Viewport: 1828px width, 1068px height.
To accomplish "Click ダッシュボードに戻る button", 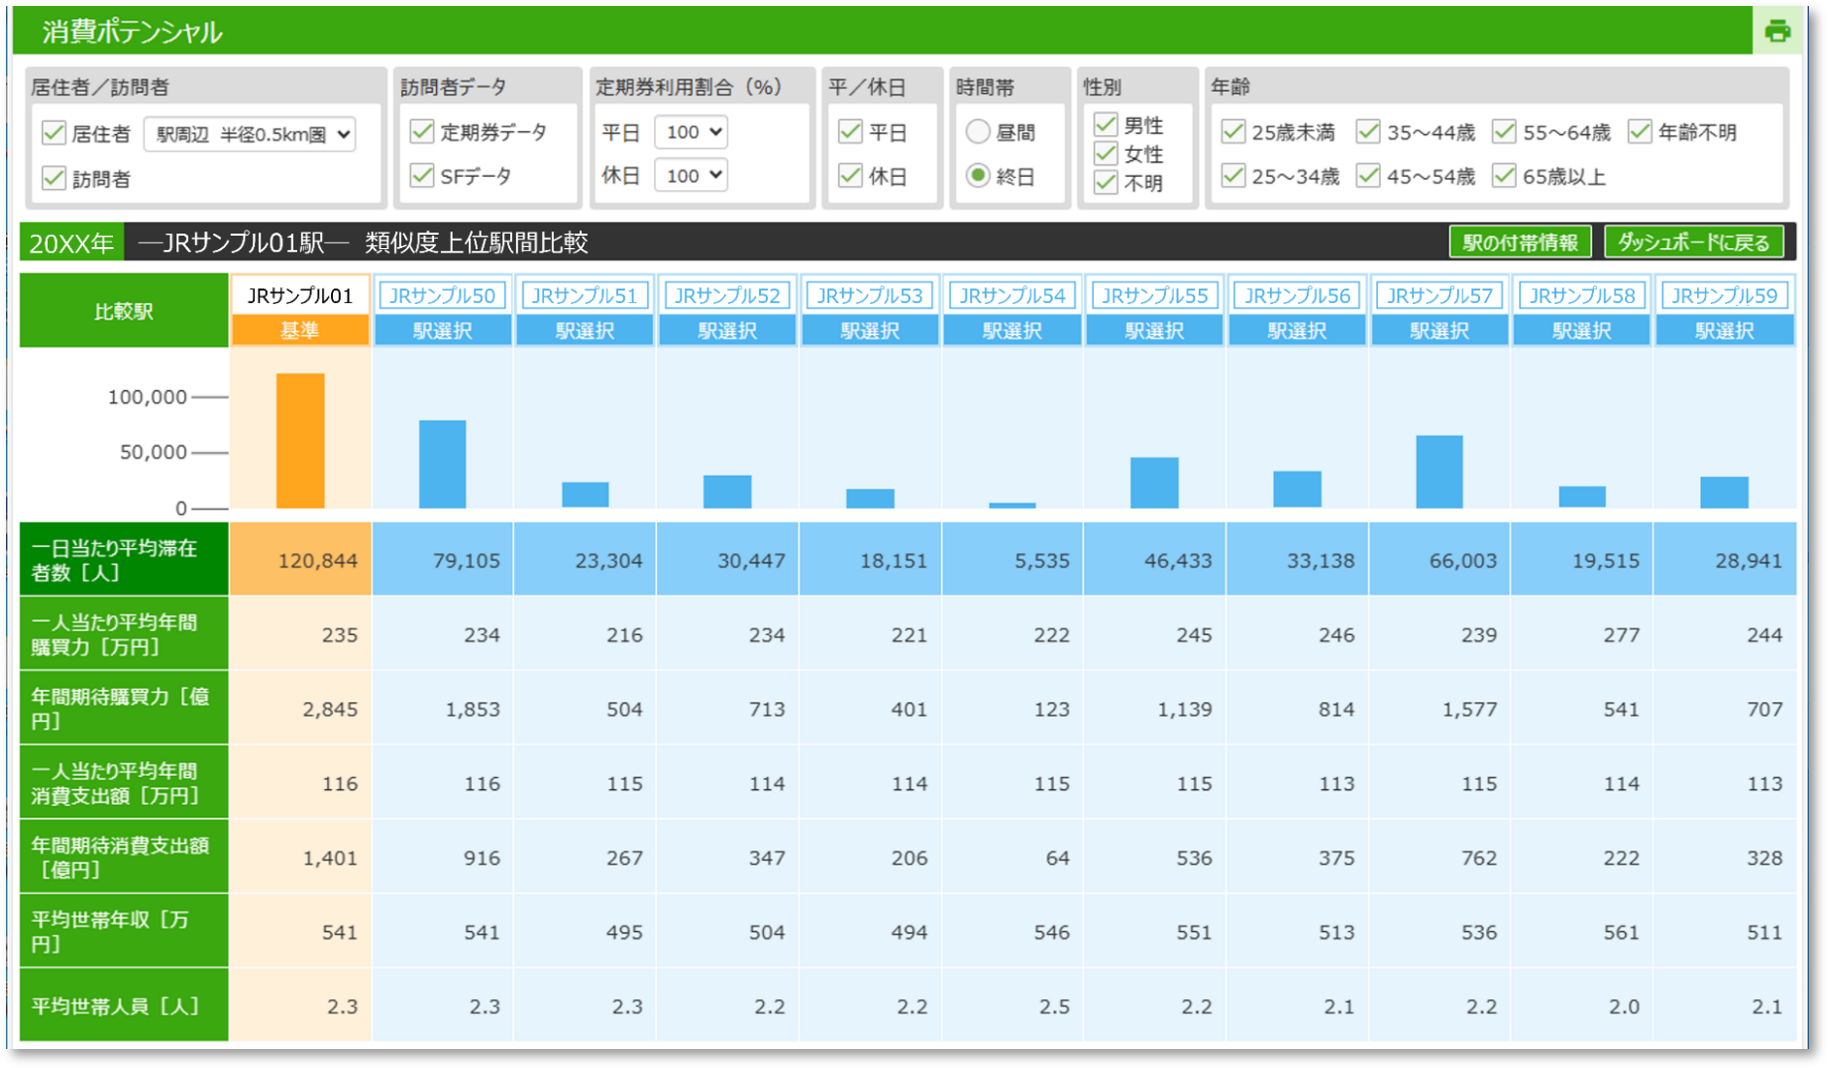I will tap(1694, 242).
